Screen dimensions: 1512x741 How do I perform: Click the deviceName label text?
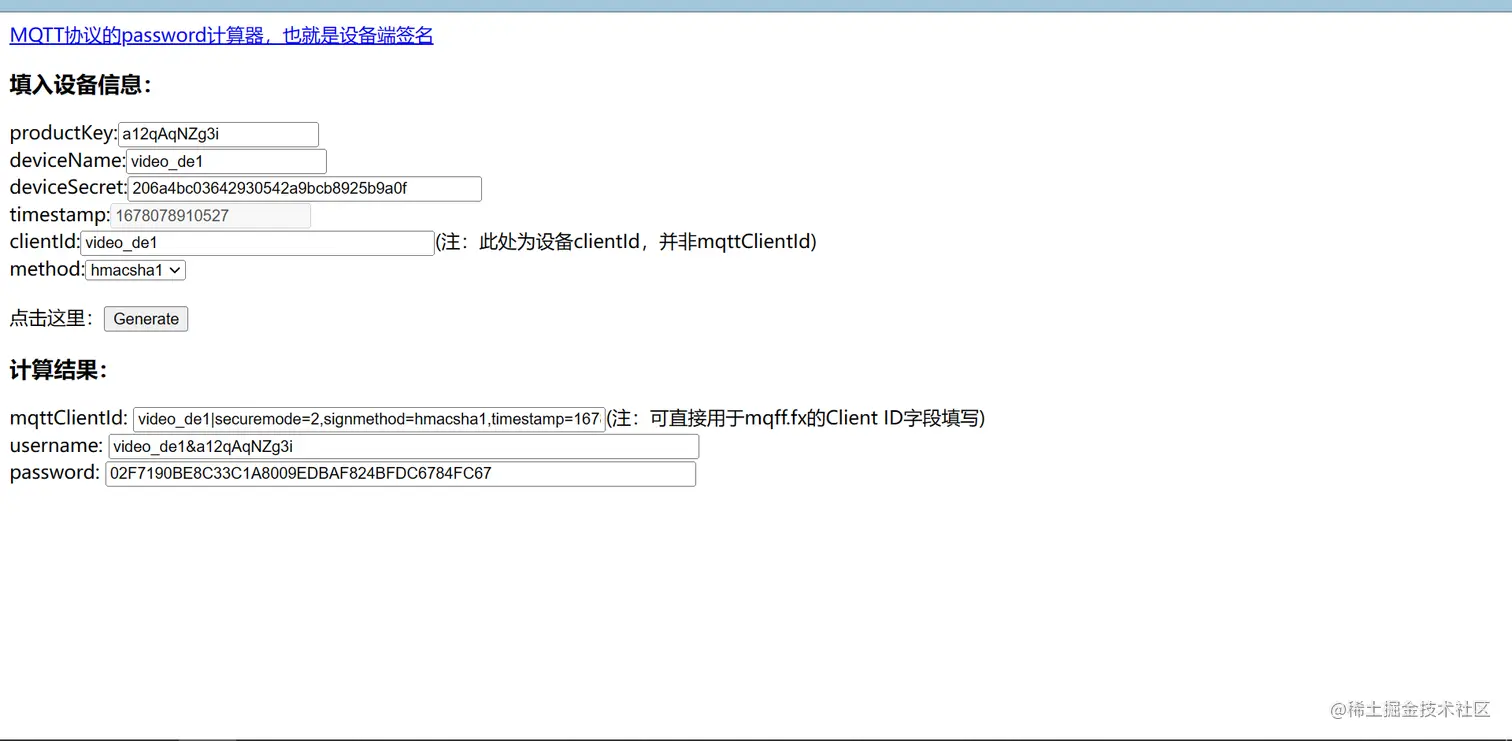[x=68, y=161]
